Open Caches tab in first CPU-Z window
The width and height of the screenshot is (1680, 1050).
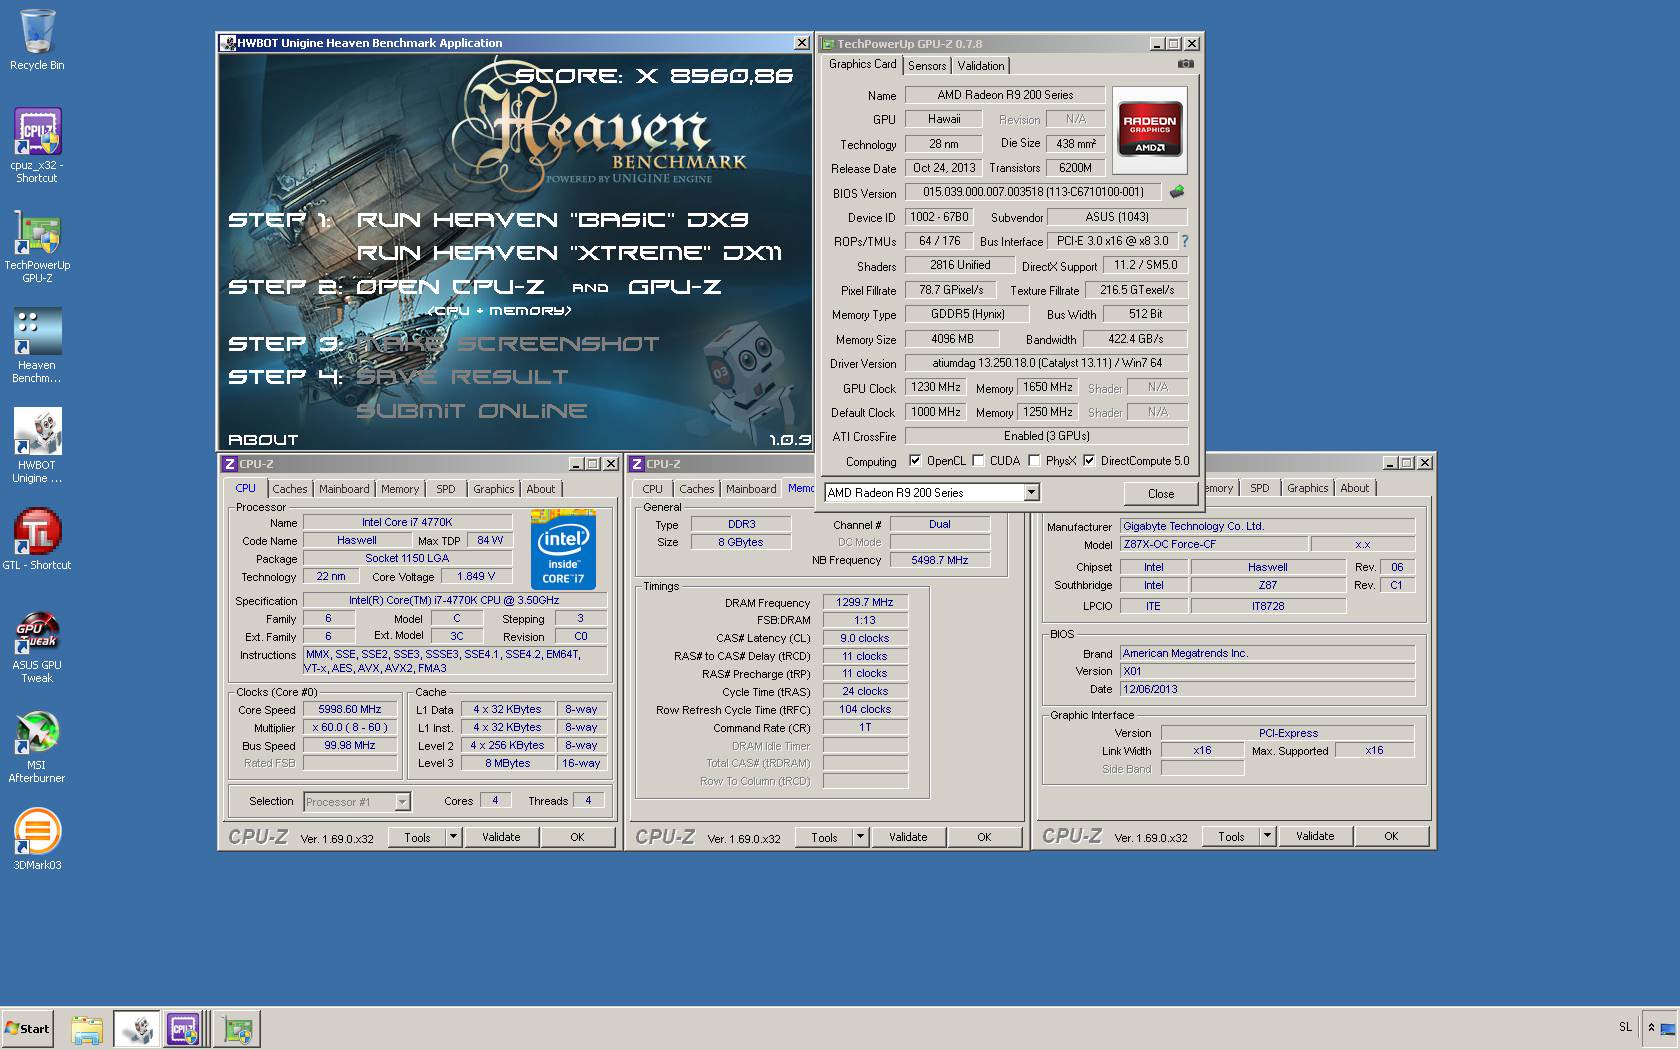click(x=290, y=489)
